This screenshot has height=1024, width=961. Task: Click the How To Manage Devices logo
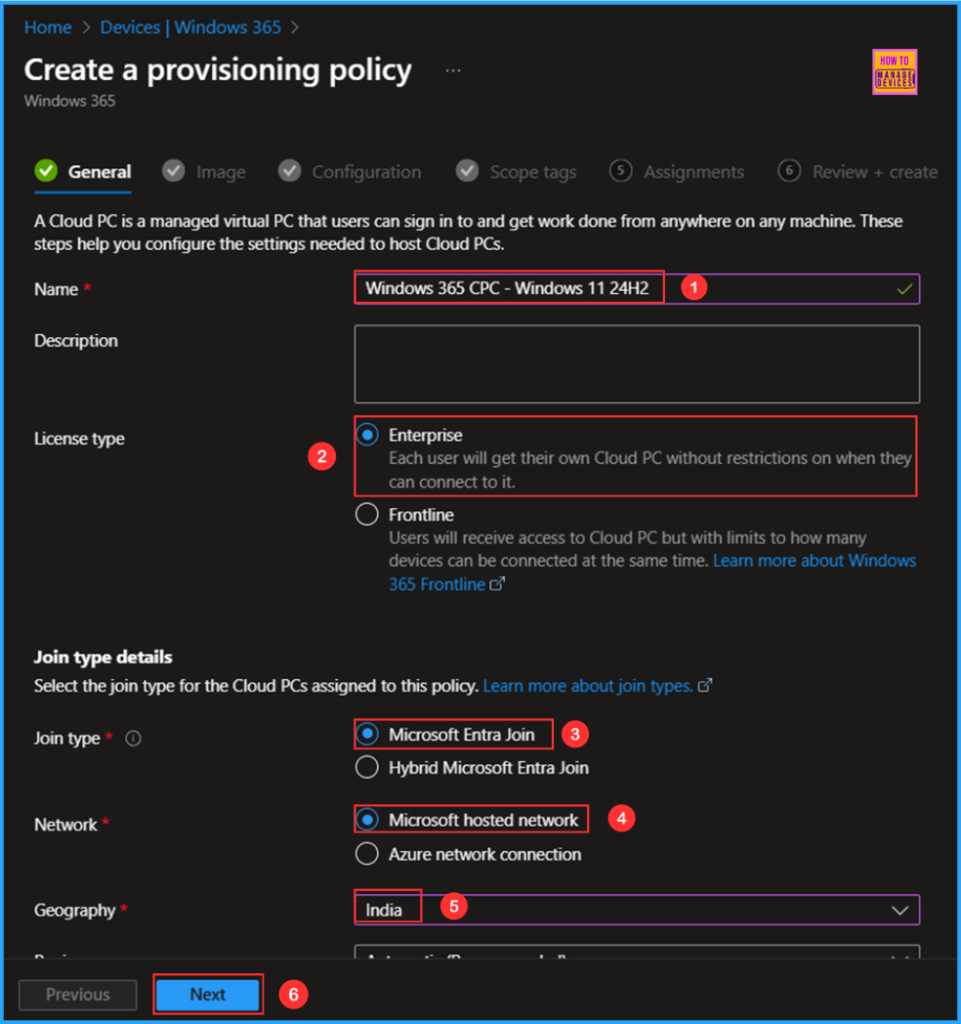click(x=894, y=72)
